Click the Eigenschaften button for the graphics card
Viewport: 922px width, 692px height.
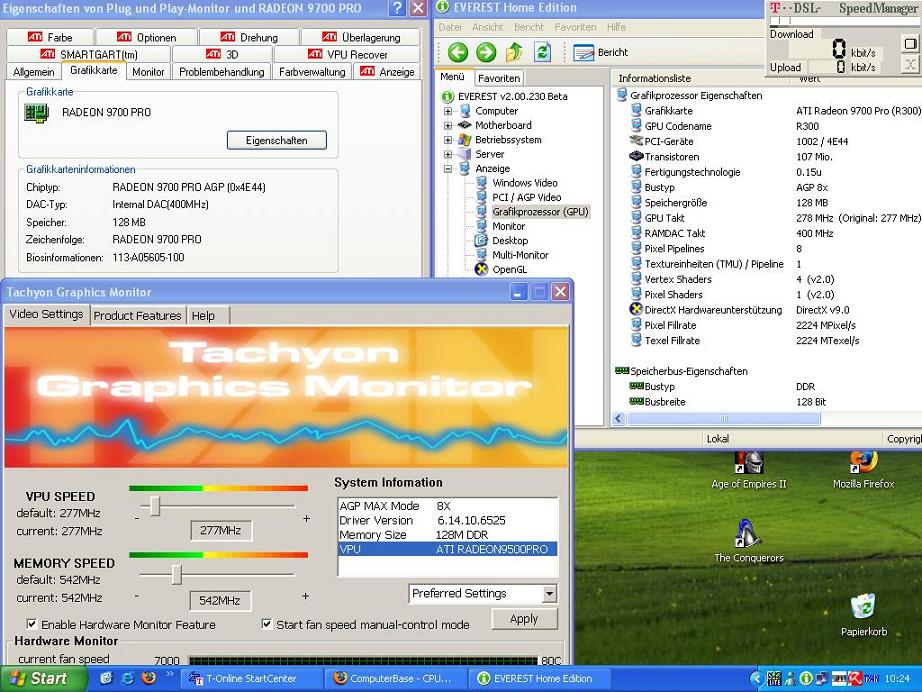pyautogui.click(x=276, y=141)
